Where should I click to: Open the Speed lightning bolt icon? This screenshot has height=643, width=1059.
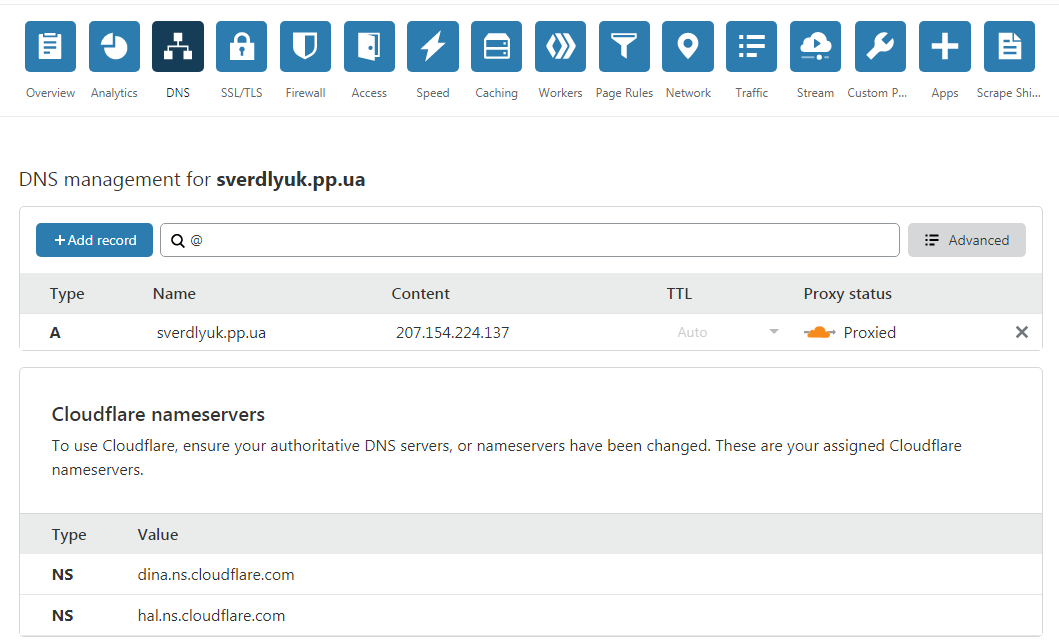click(433, 47)
